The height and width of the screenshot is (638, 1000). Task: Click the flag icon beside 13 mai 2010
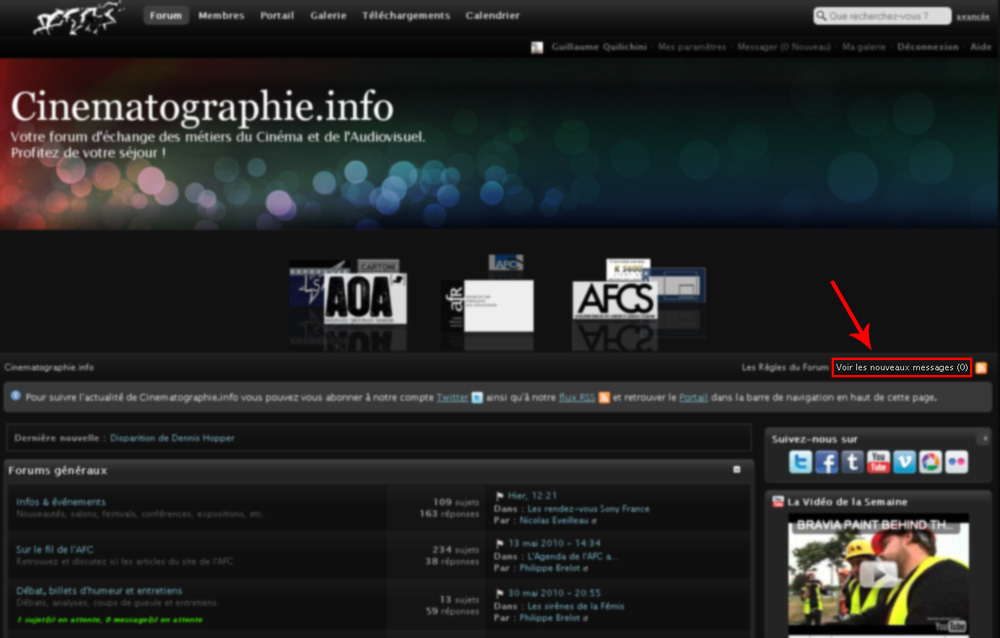[499, 544]
